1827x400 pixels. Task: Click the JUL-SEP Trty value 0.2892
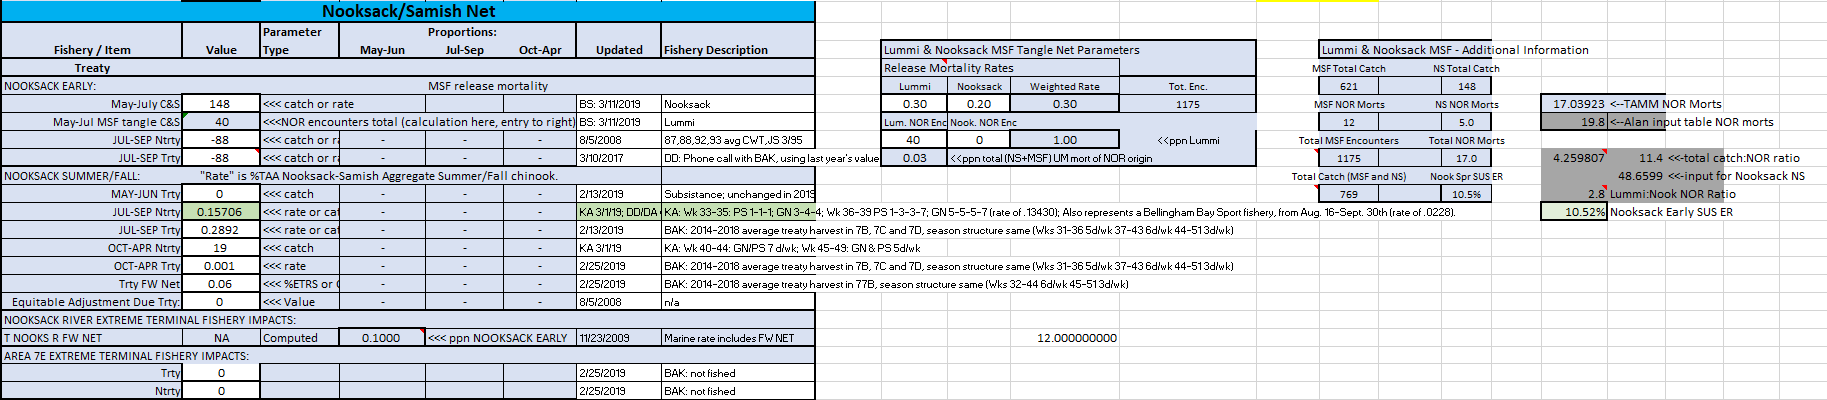(x=220, y=230)
